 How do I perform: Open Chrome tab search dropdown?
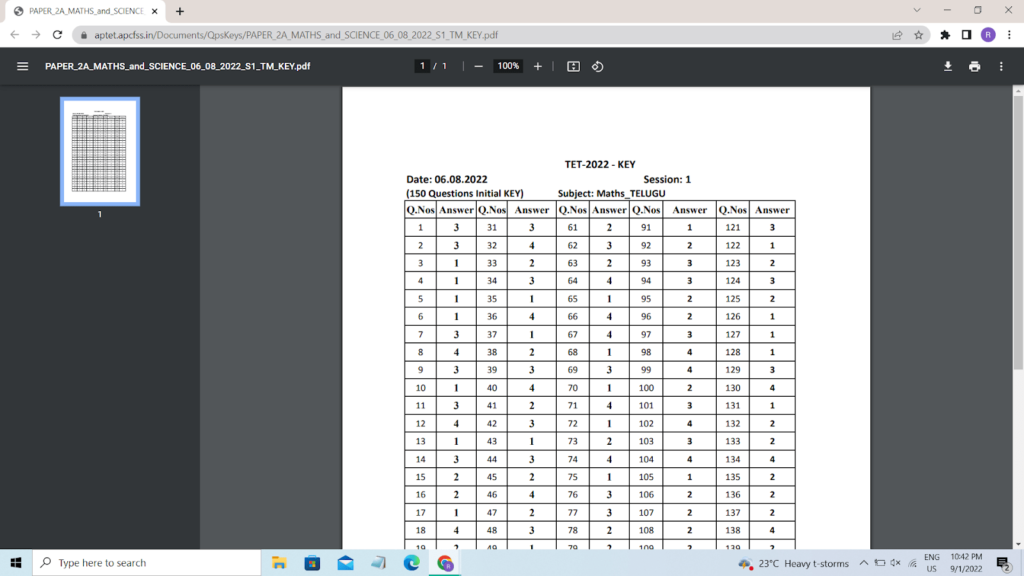917,11
